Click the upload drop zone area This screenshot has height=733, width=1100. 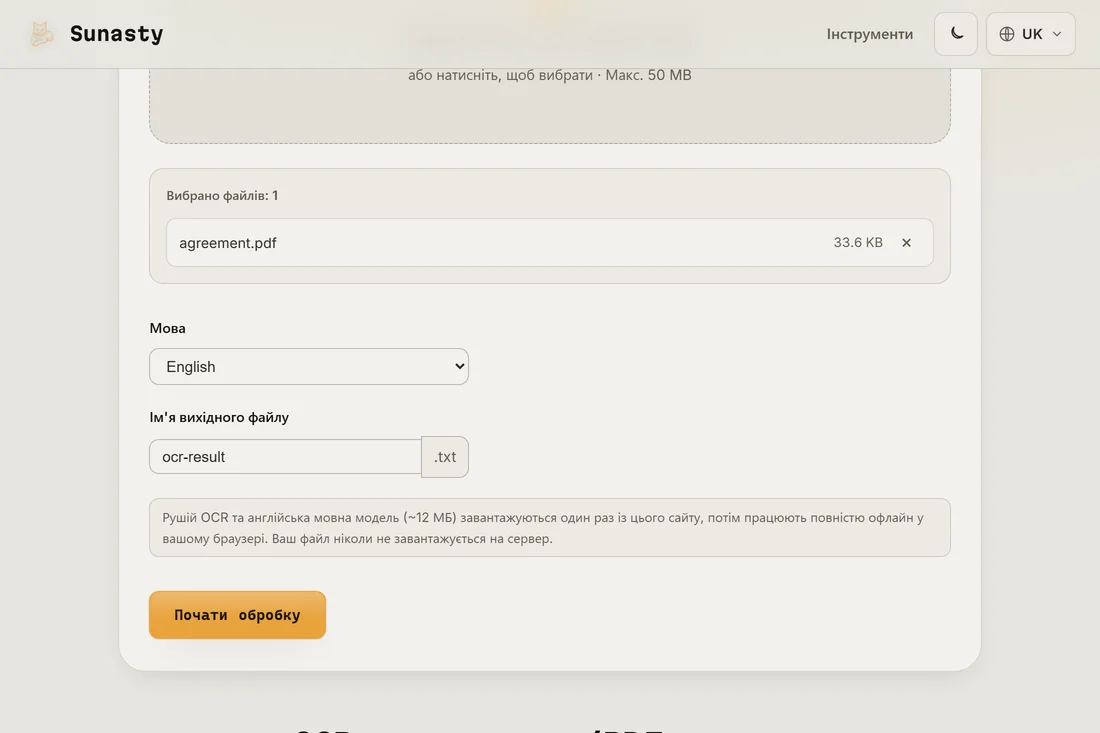pyautogui.click(x=549, y=105)
